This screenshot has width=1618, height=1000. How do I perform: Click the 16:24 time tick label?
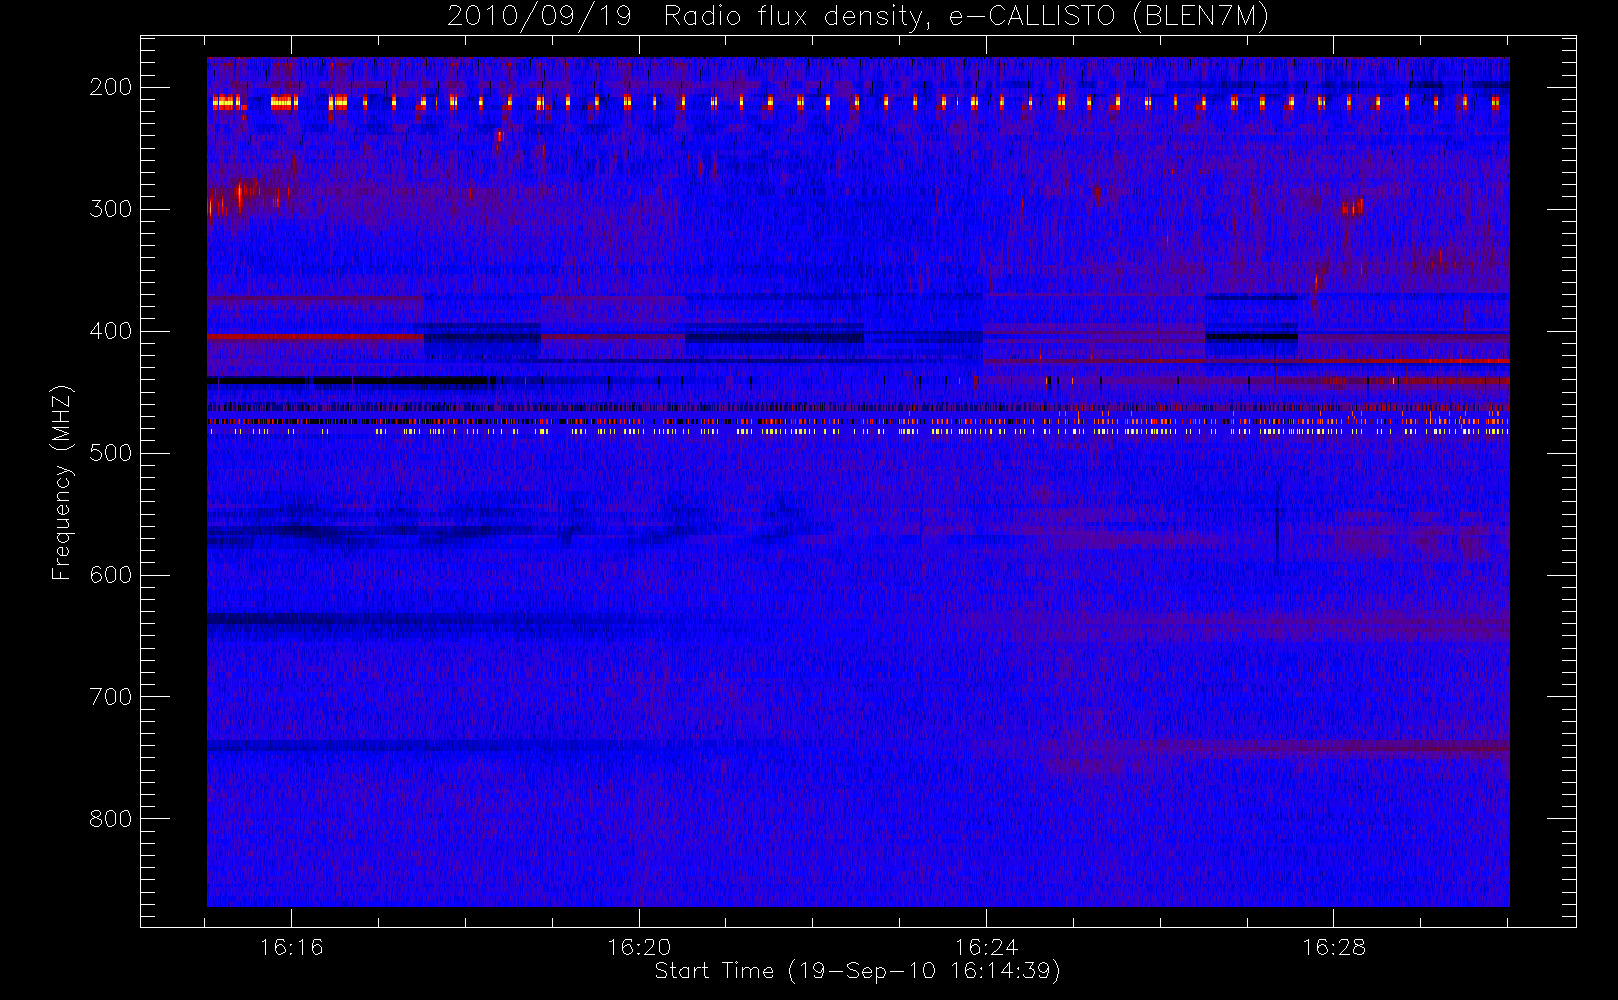coord(986,947)
